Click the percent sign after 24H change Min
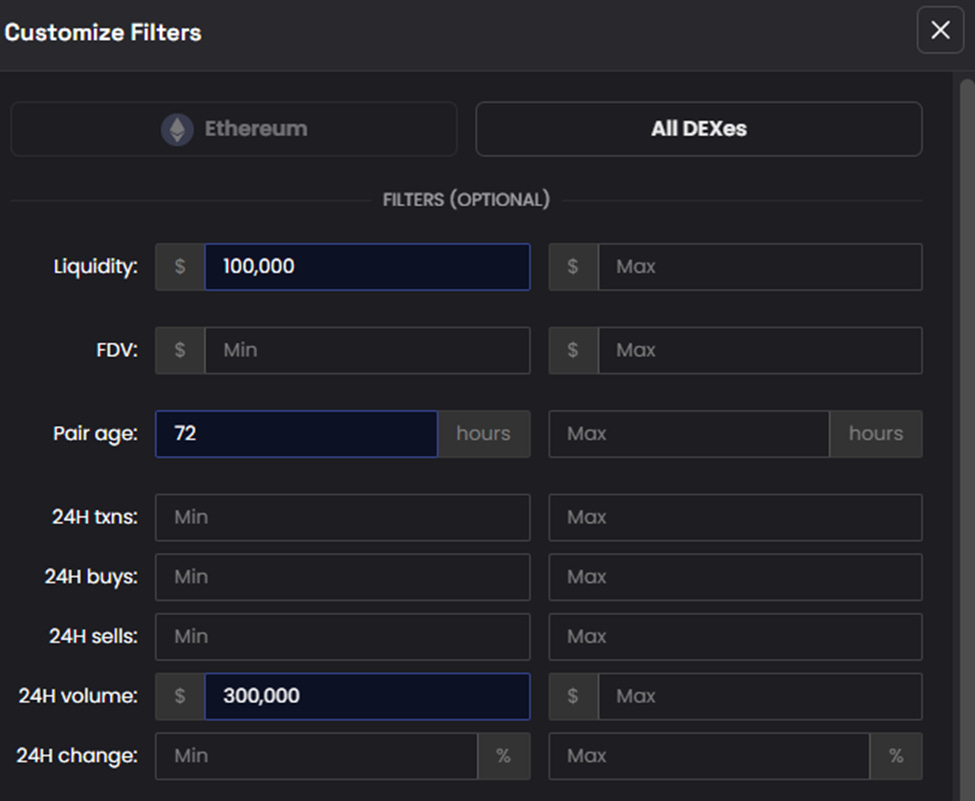The height and width of the screenshot is (801, 975). [x=504, y=756]
